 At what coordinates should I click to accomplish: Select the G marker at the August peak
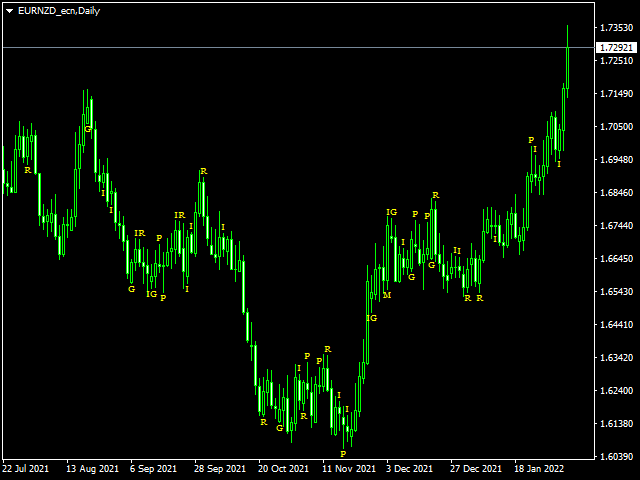point(87,129)
